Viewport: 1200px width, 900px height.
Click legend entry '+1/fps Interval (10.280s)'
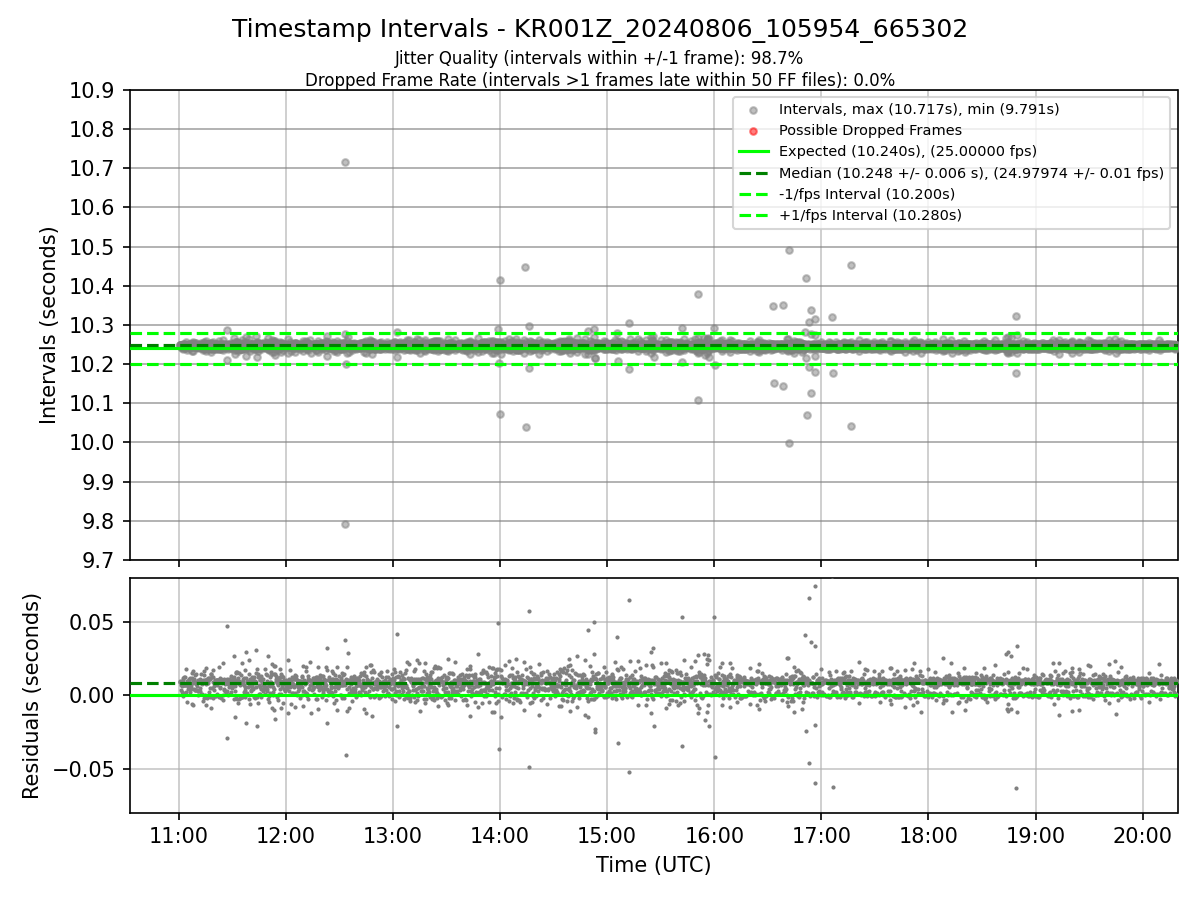tap(870, 215)
